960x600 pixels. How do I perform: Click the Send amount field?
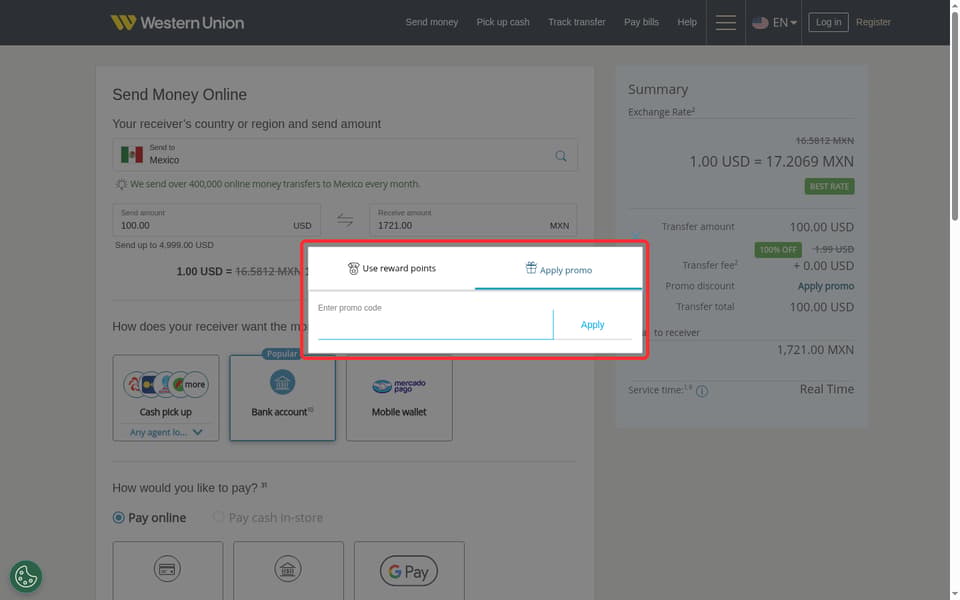point(216,220)
